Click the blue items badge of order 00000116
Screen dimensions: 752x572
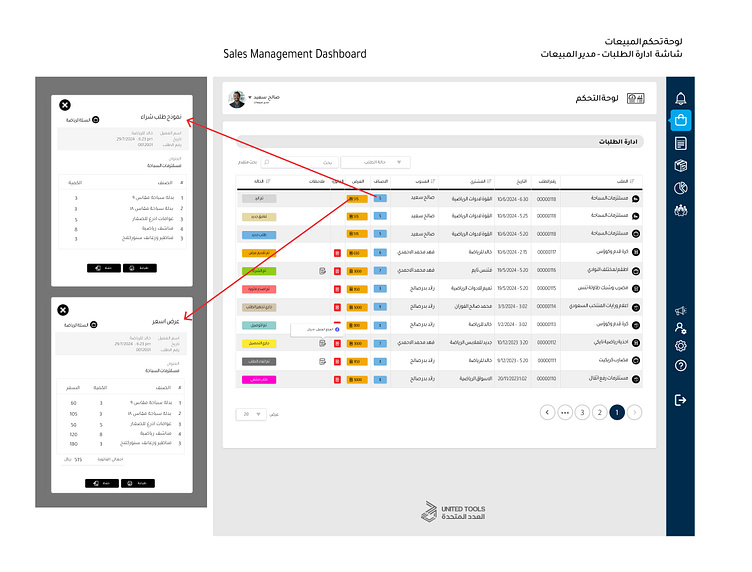click(380, 270)
